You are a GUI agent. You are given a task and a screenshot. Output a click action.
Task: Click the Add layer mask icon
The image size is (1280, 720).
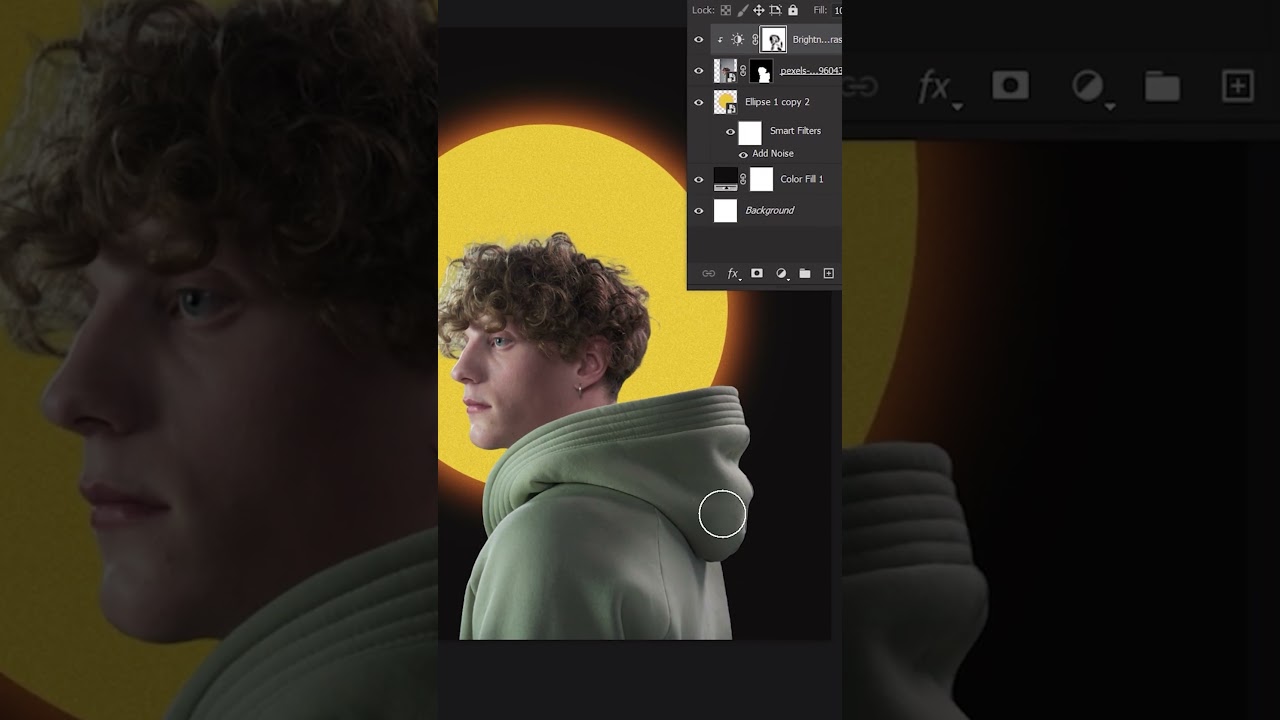(x=757, y=273)
